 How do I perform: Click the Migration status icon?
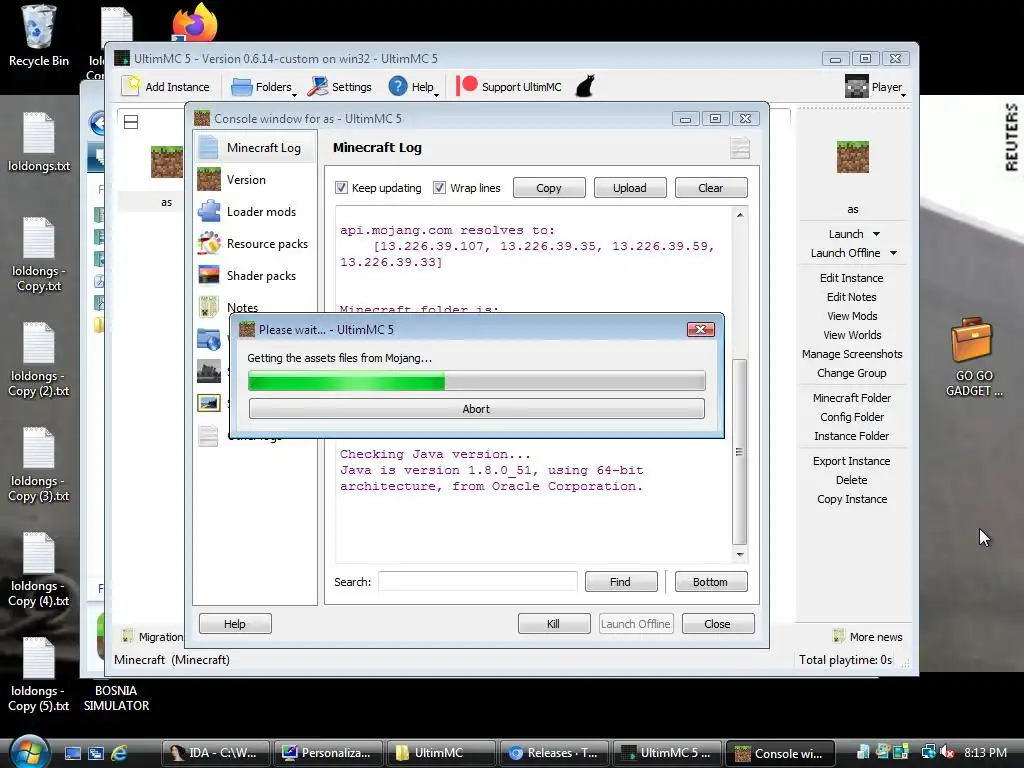[128, 636]
